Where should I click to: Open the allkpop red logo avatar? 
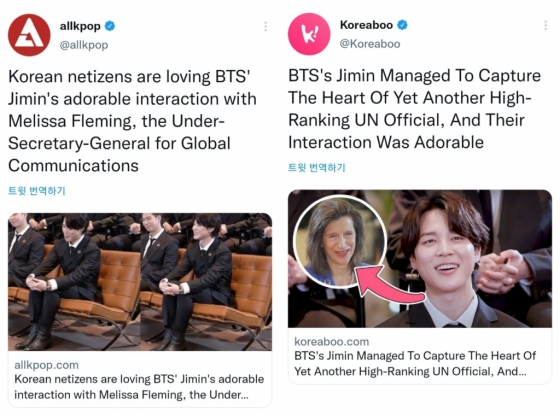coord(29,35)
